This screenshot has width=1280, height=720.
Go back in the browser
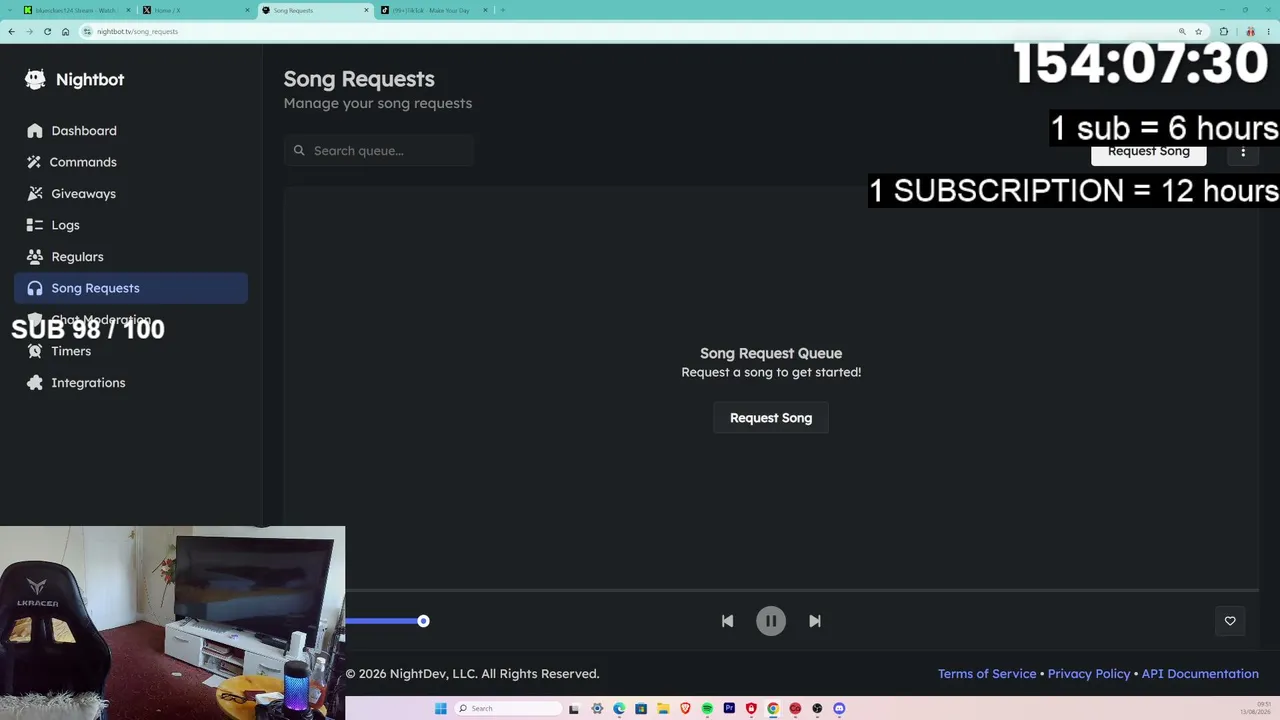[x=11, y=31]
